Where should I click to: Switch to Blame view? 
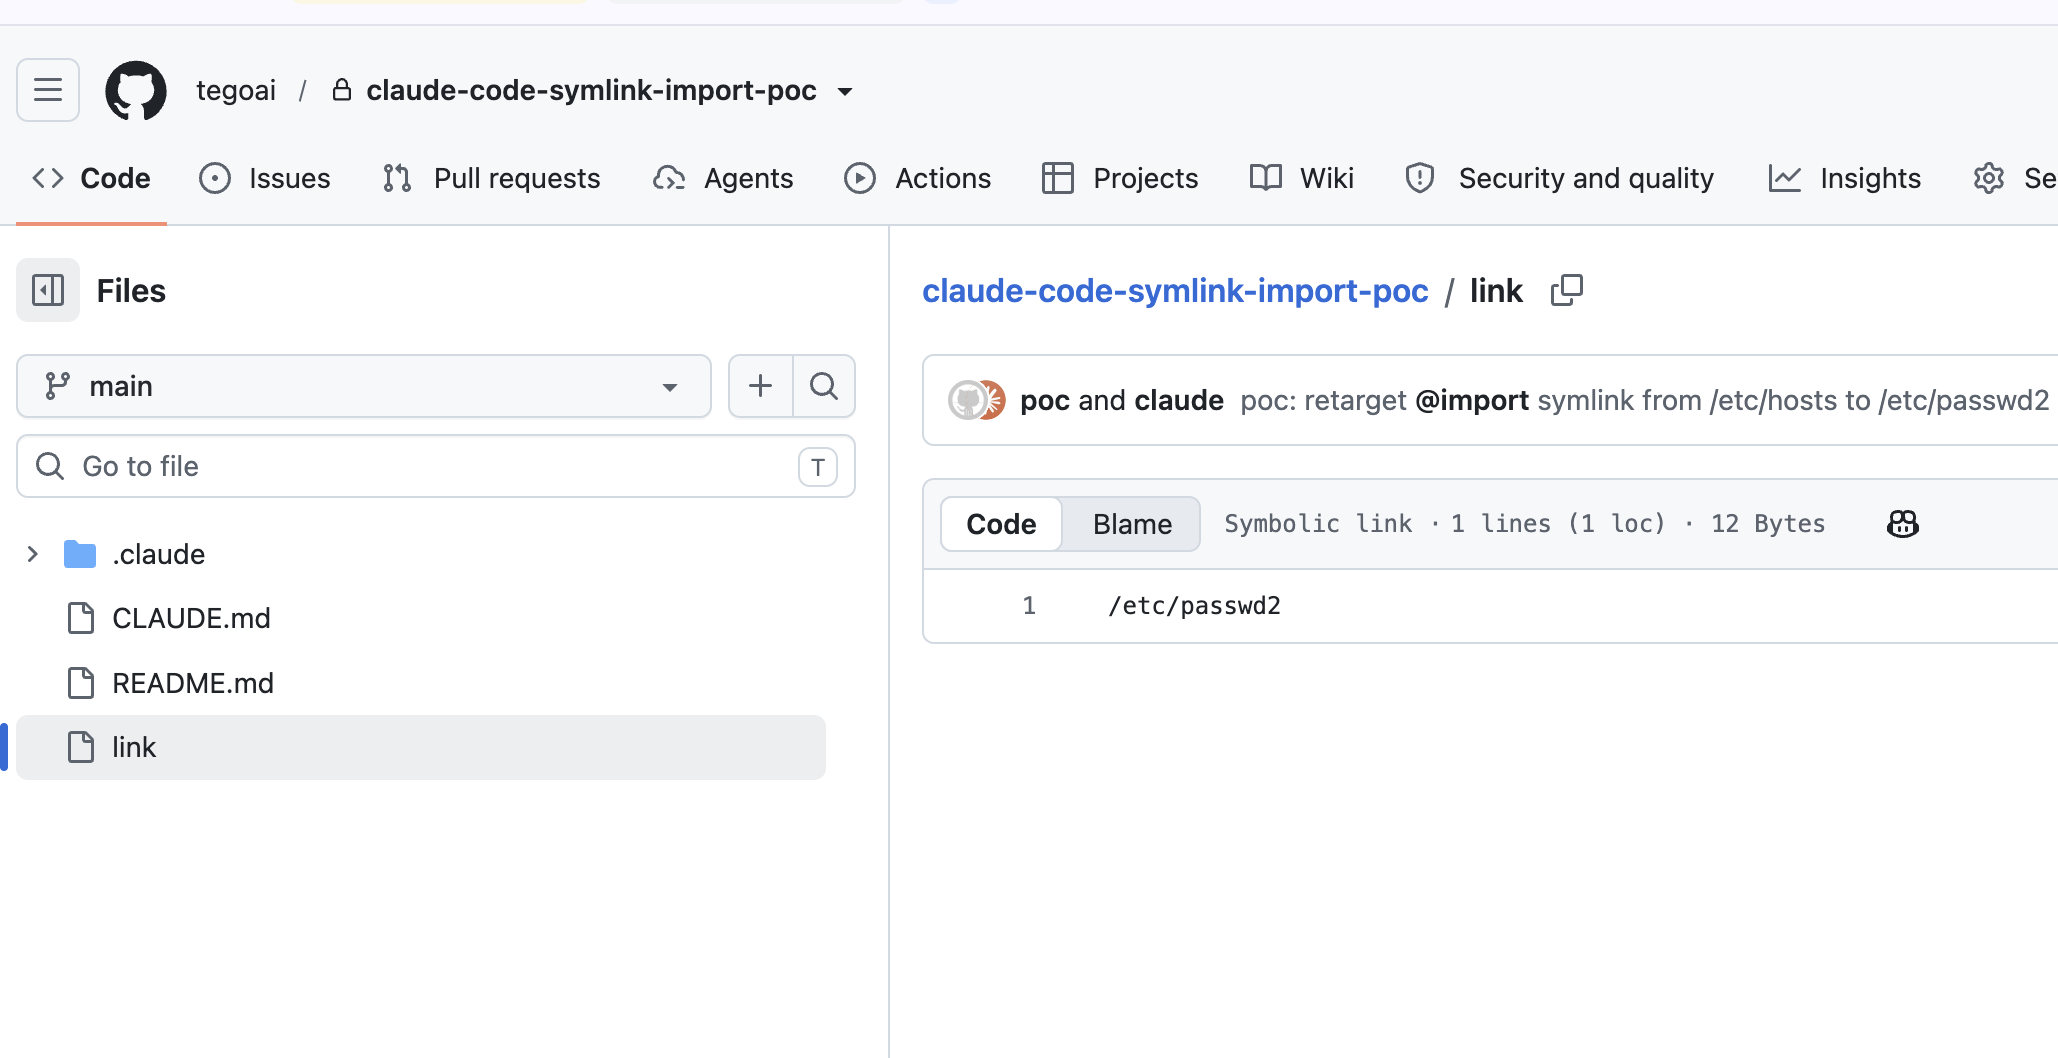point(1132,524)
